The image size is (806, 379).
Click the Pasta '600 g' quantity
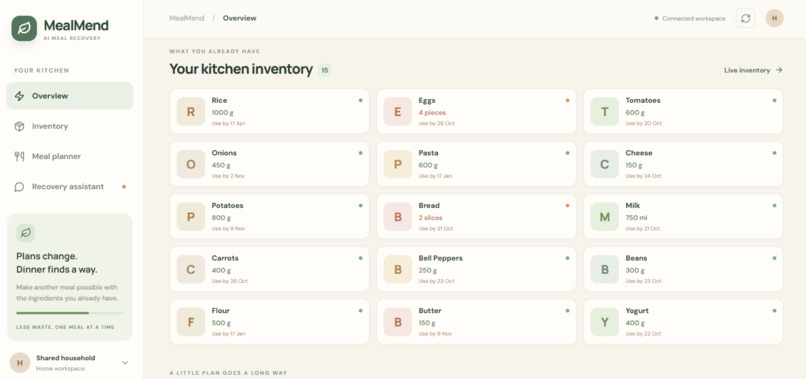click(x=428, y=165)
